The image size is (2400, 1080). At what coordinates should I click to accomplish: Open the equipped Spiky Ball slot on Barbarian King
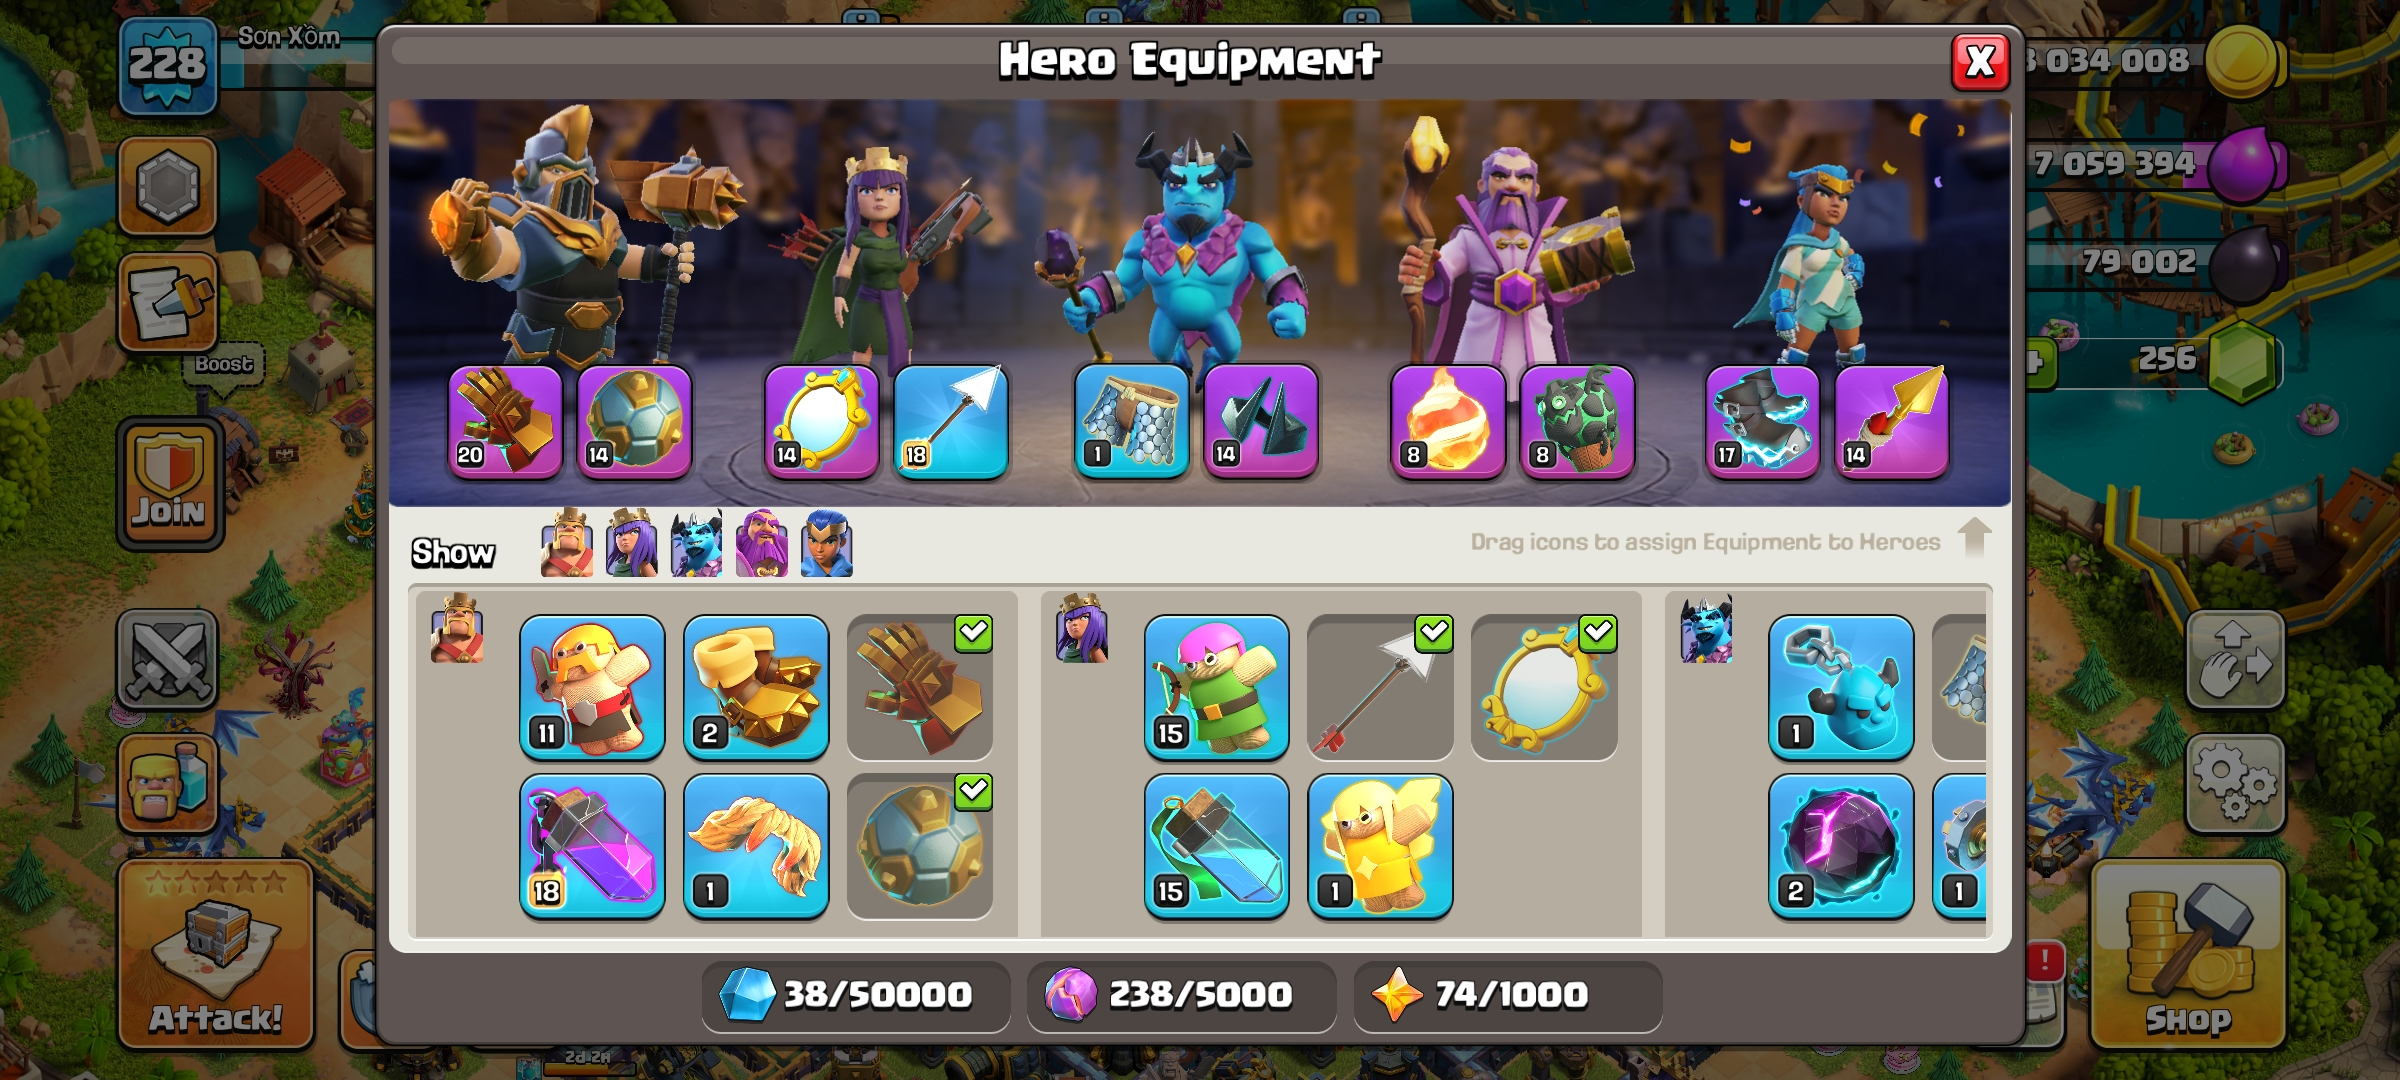(x=634, y=422)
